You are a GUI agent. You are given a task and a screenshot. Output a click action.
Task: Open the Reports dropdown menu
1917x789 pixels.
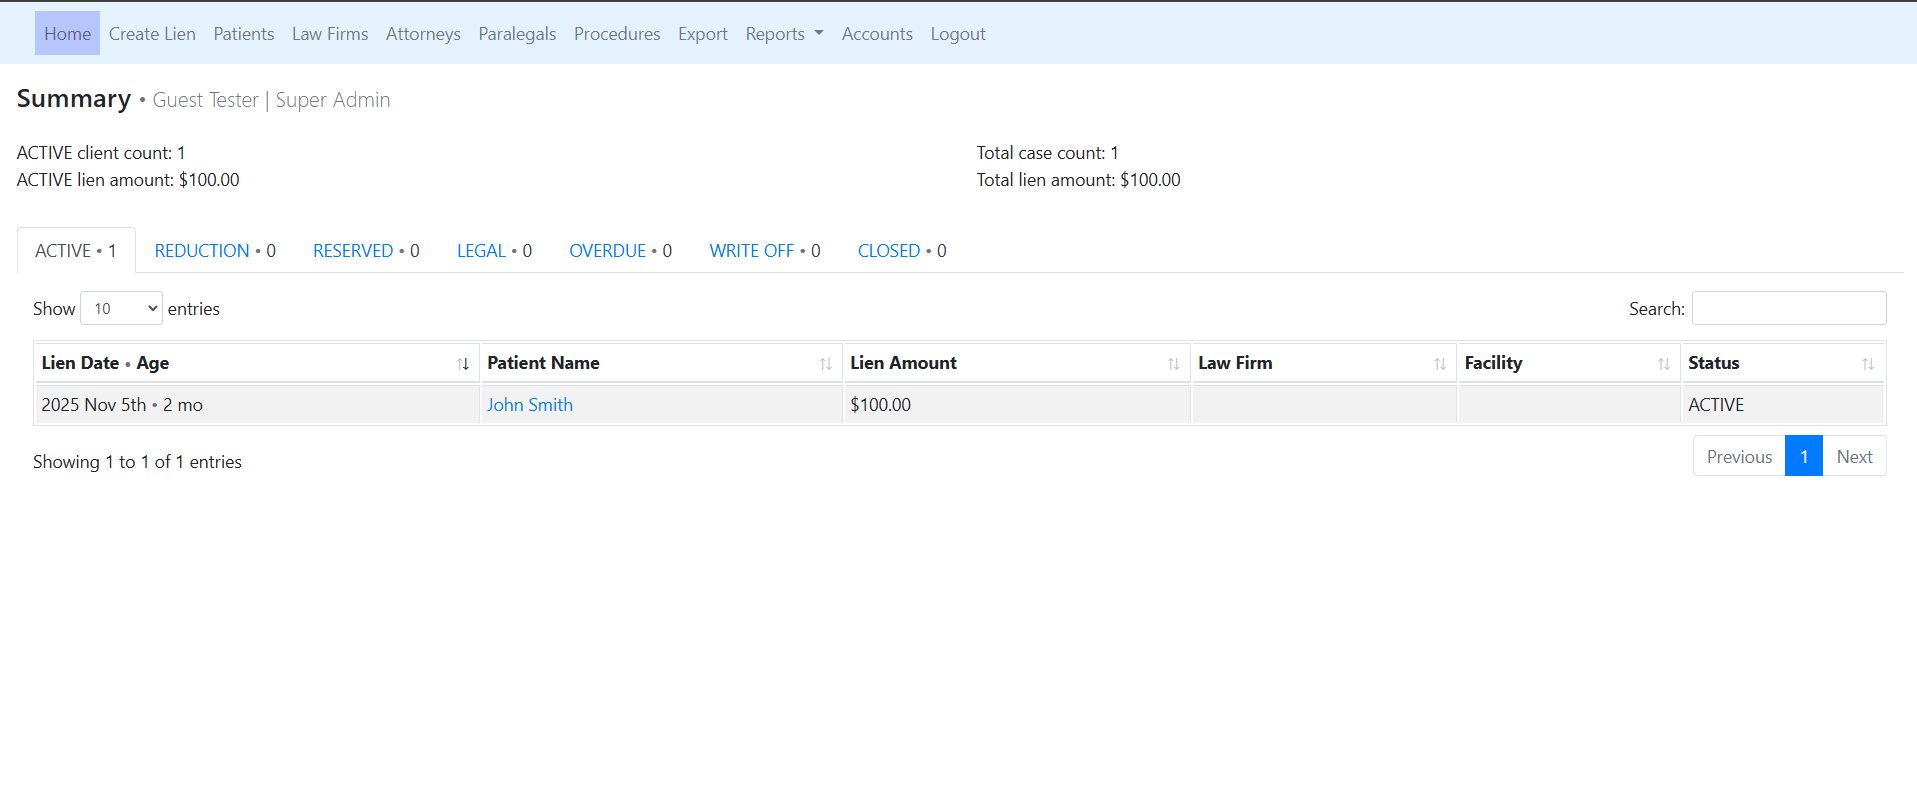pos(784,34)
